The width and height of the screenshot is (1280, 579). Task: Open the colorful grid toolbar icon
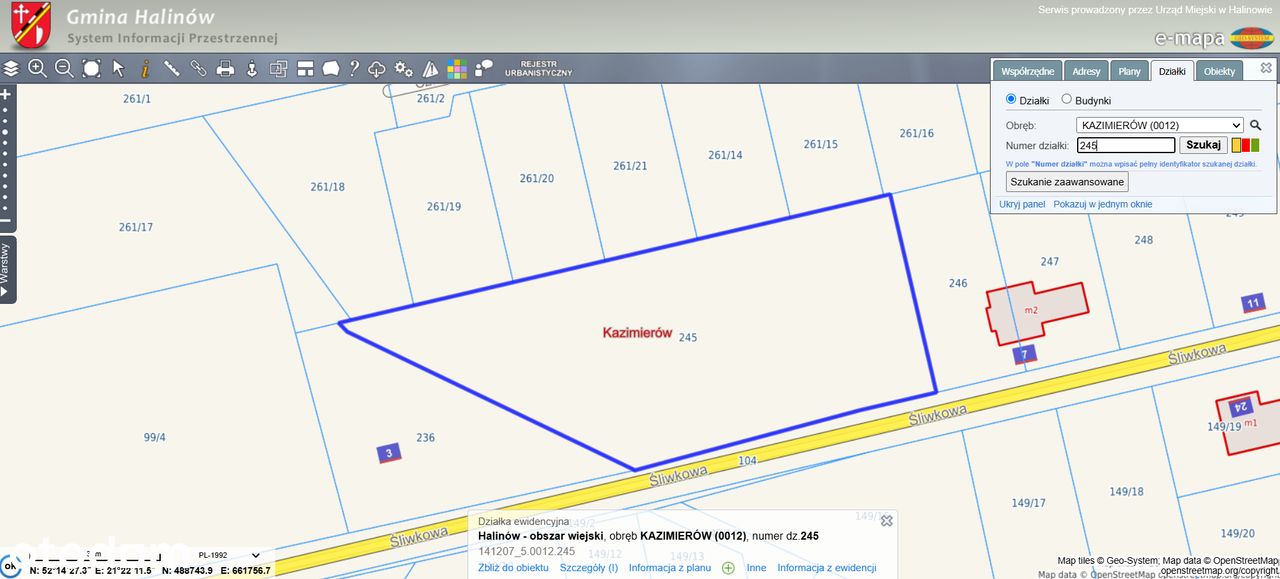457,69
